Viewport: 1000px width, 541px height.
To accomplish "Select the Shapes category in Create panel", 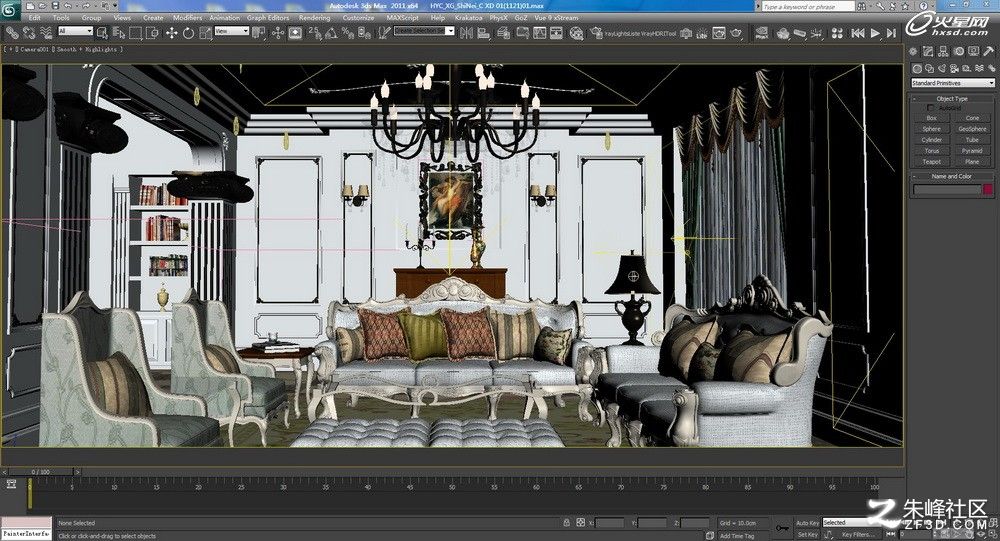I will [929, 68].
